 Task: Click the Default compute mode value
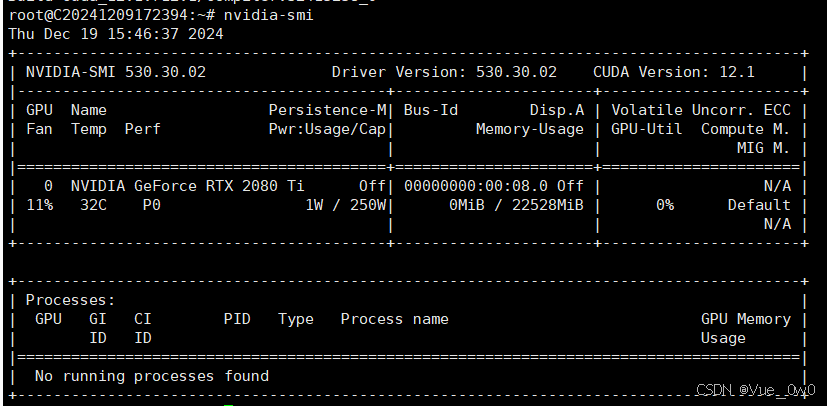point(759,205)
